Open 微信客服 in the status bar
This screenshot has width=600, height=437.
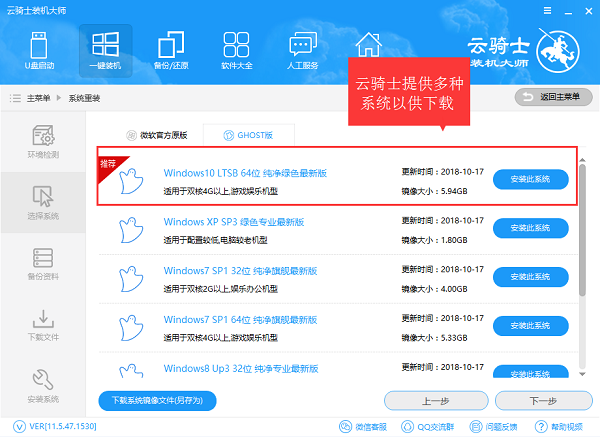[363, 427]
